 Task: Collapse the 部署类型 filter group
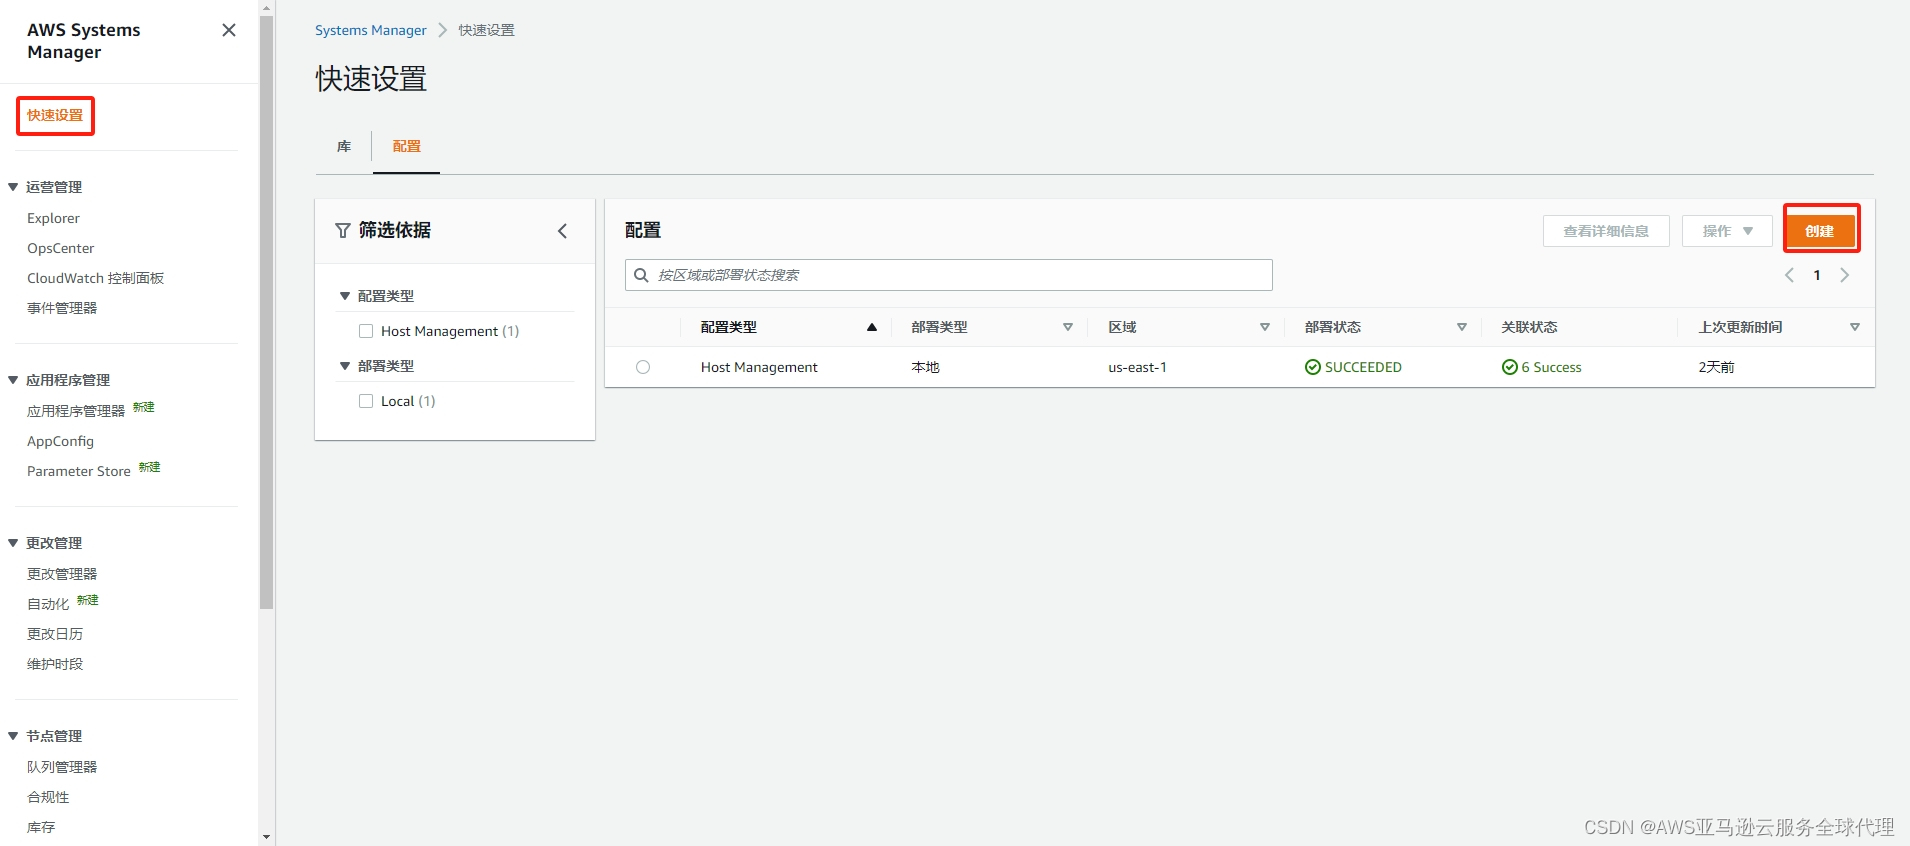coord(345,366)
